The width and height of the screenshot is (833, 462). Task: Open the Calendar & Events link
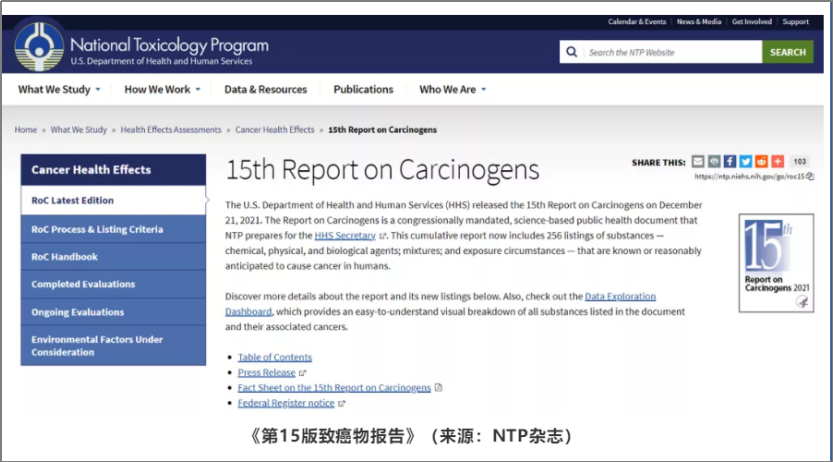[x=637, y=22]
